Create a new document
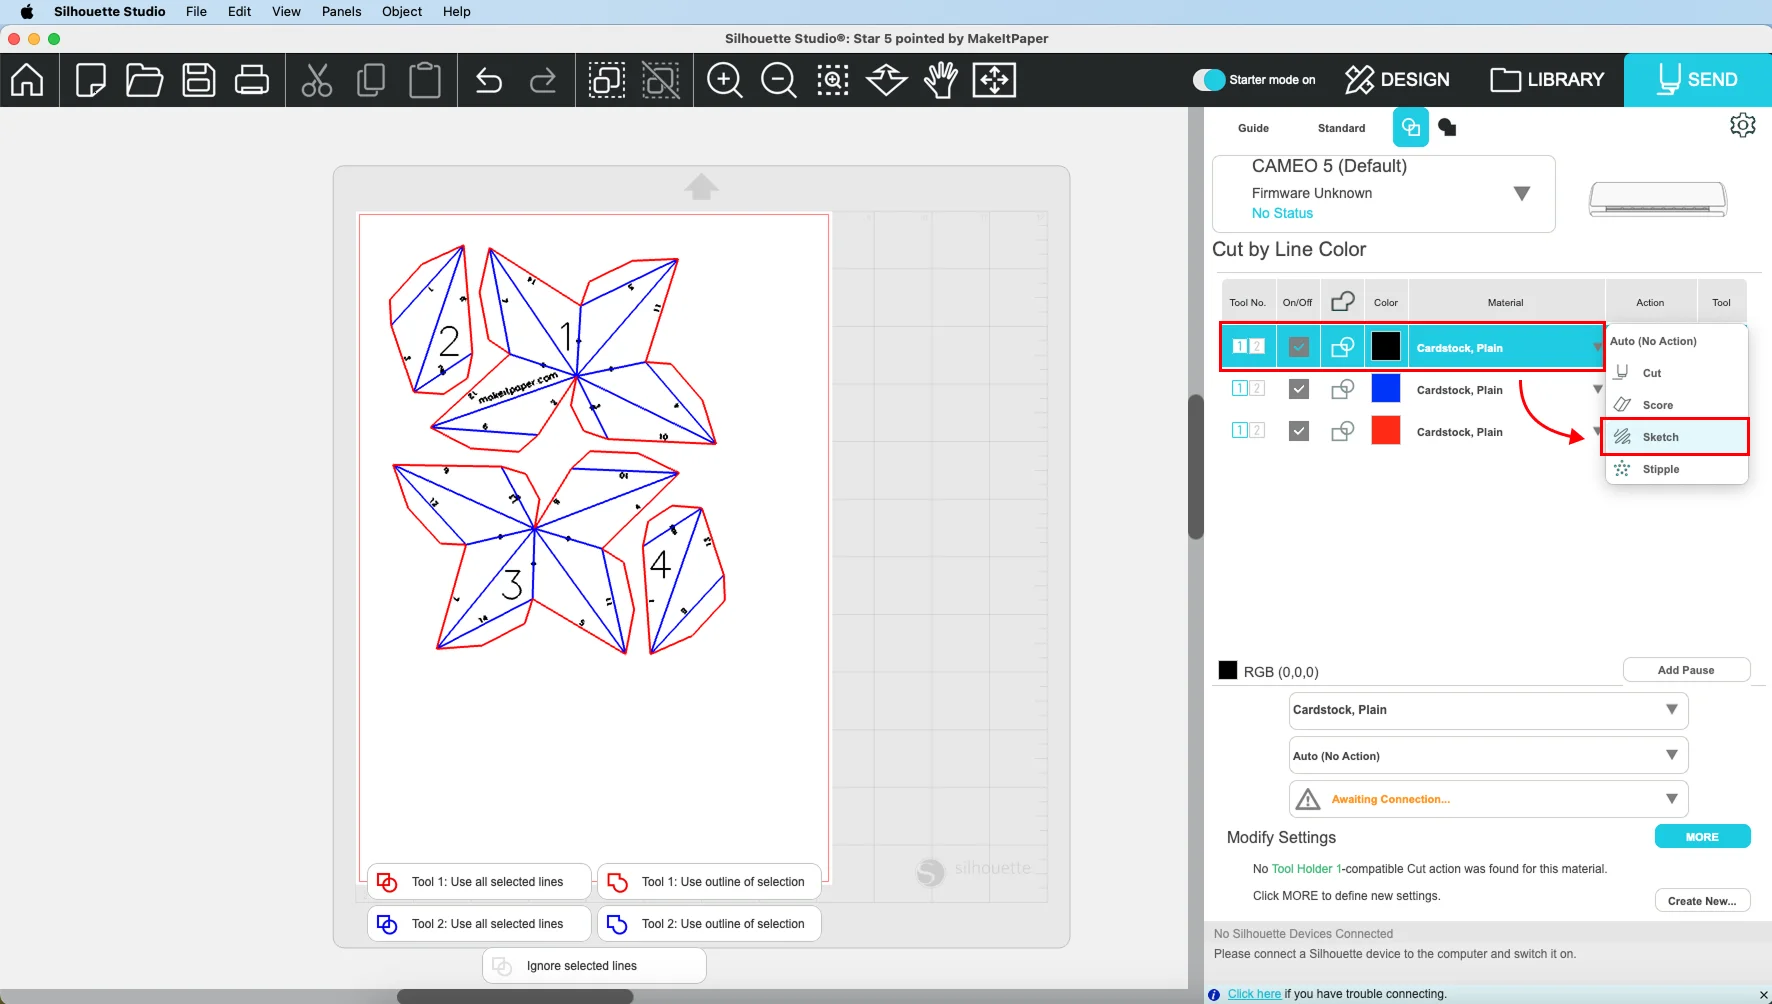1772x1004 pixels. 90,79
